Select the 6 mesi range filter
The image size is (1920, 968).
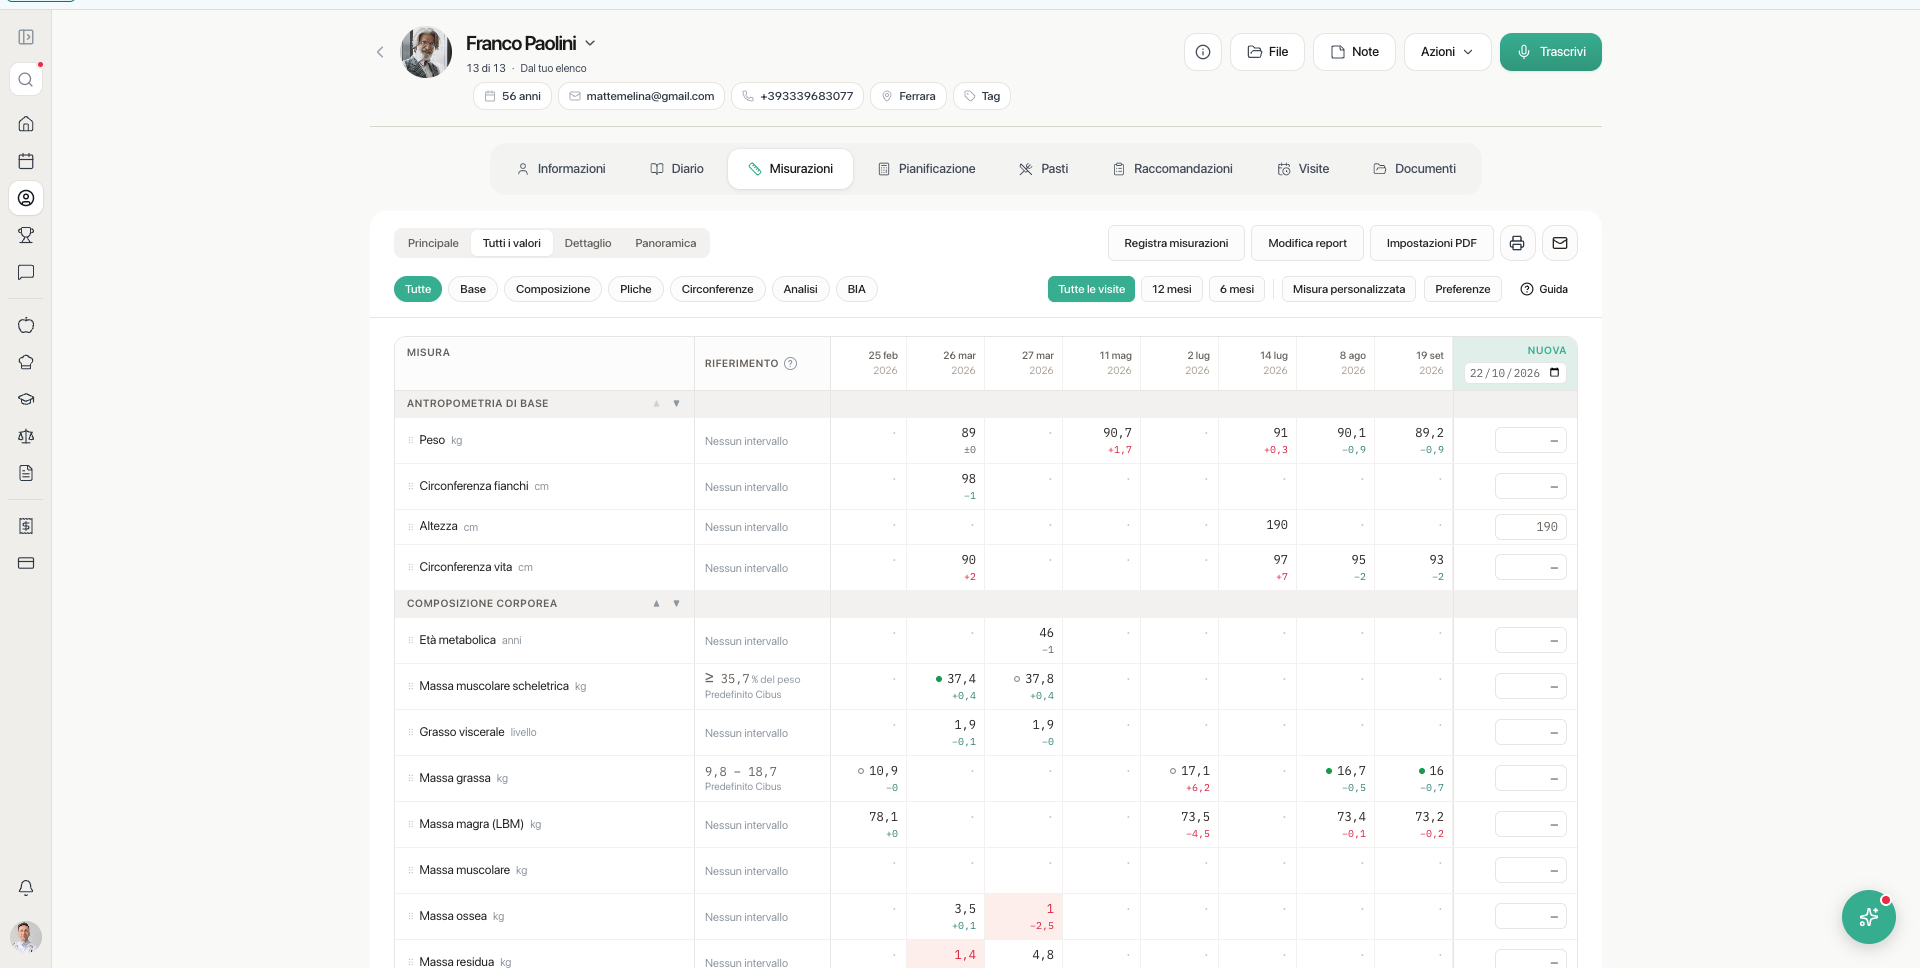coord(1237,289)
